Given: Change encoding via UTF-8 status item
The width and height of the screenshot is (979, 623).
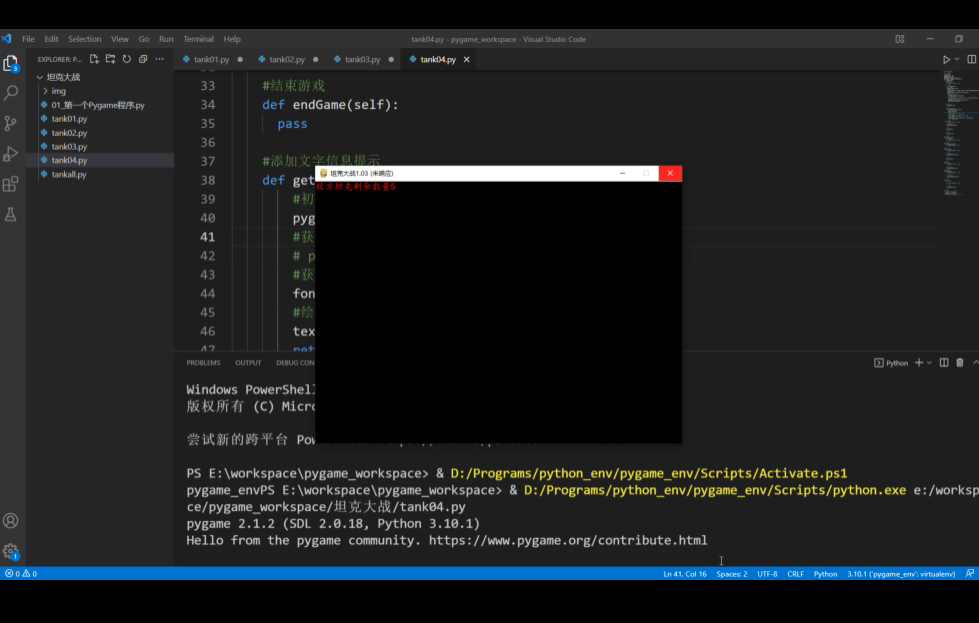Looking at the screenshot, I should 767,574.
